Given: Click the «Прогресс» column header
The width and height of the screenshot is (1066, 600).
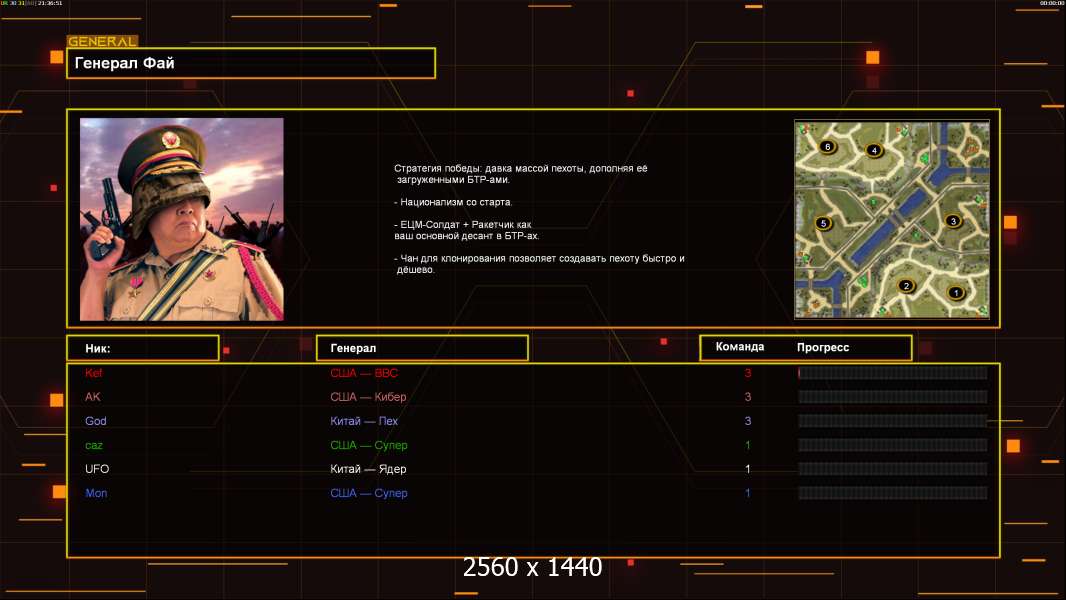Looking at the screenshot, I should [x=823, y=347].
